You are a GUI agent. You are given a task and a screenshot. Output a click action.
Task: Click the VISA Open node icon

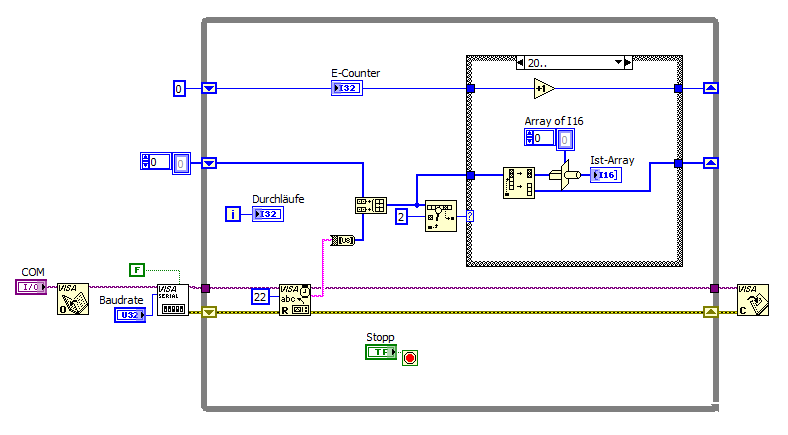point(73,299)
